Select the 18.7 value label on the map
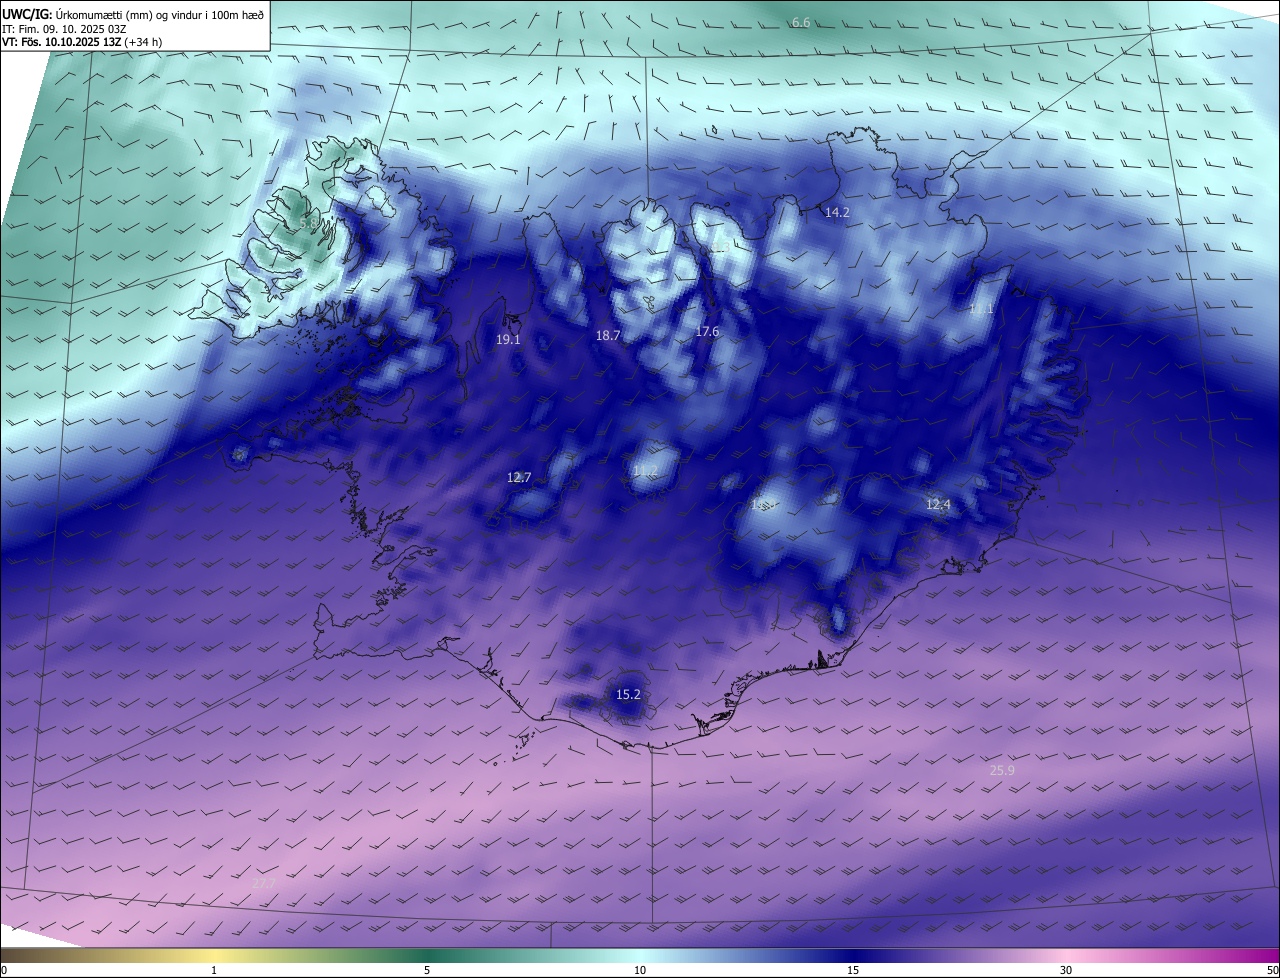The width and height of the screenshot is (1280, 978). [x=608, y=336]
